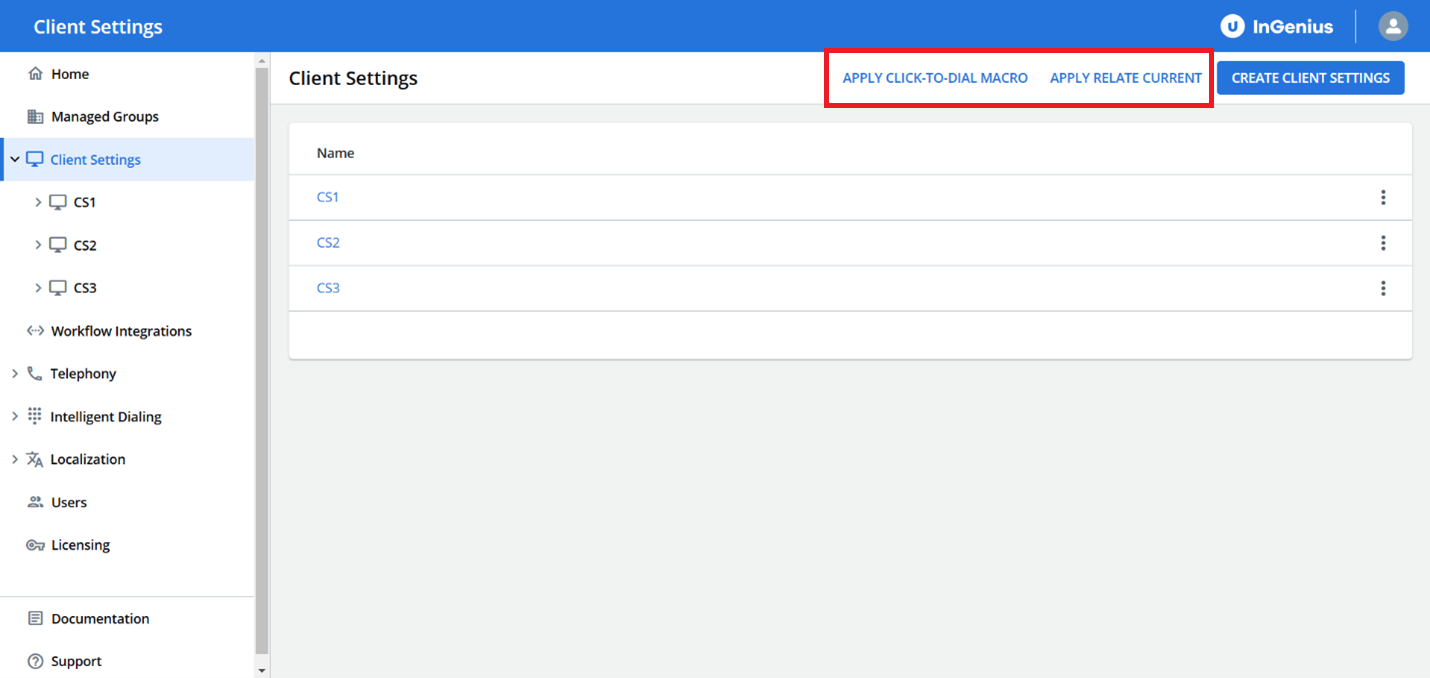Image resolution: width=1430 pixels, height=678 pixels.
Task: Click Apply Click-to-Dial Macro
Action: [935, 78]
